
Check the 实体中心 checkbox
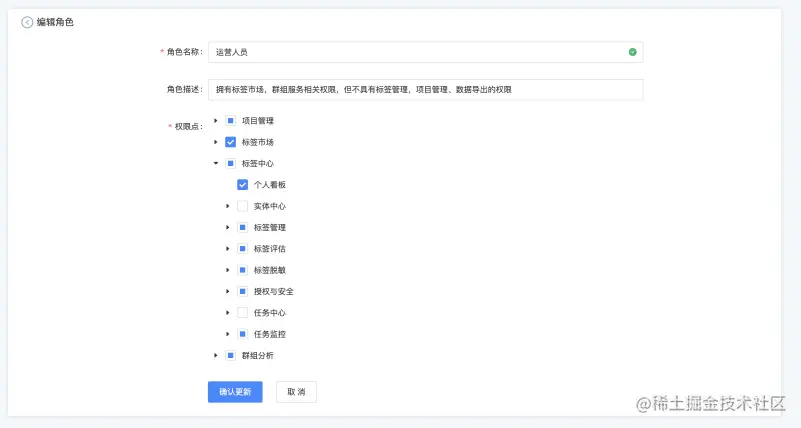click(243, 206)
